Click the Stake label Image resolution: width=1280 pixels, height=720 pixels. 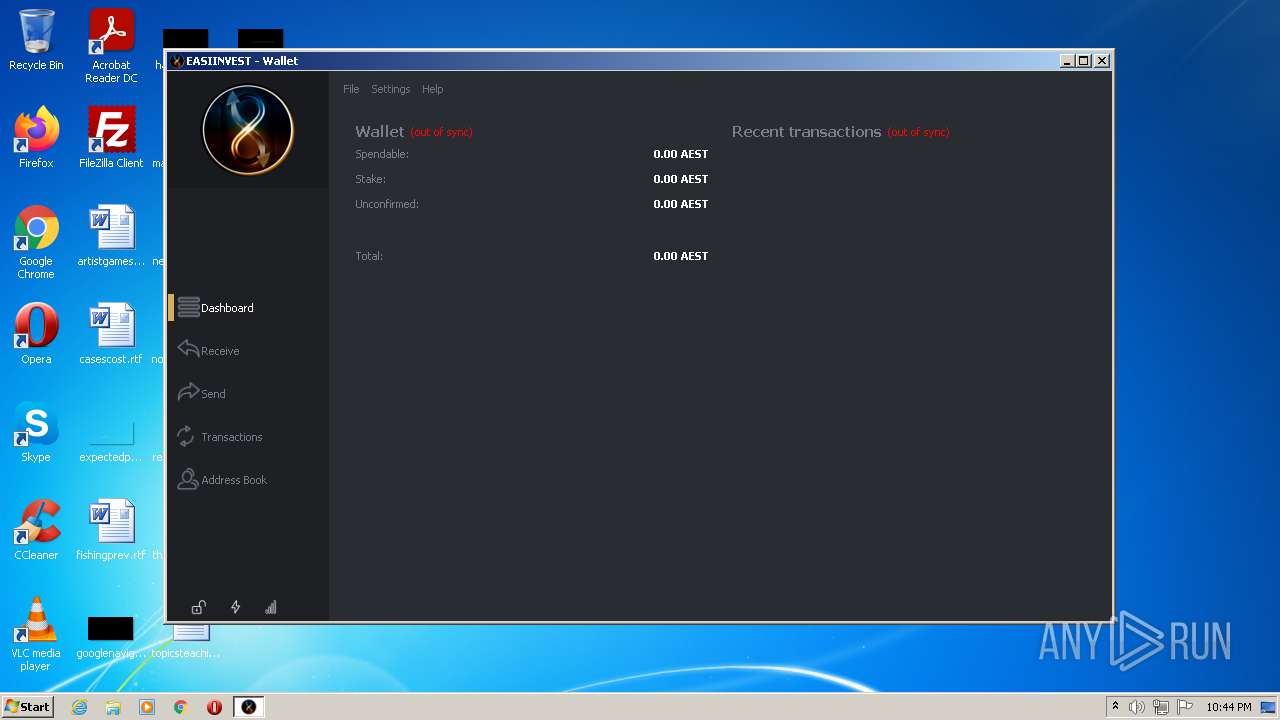coord(370,179)
